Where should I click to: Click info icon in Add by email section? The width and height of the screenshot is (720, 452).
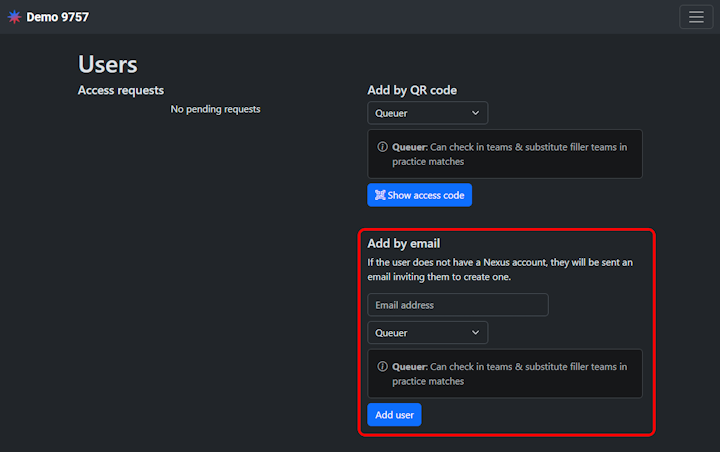coord(382,367)
